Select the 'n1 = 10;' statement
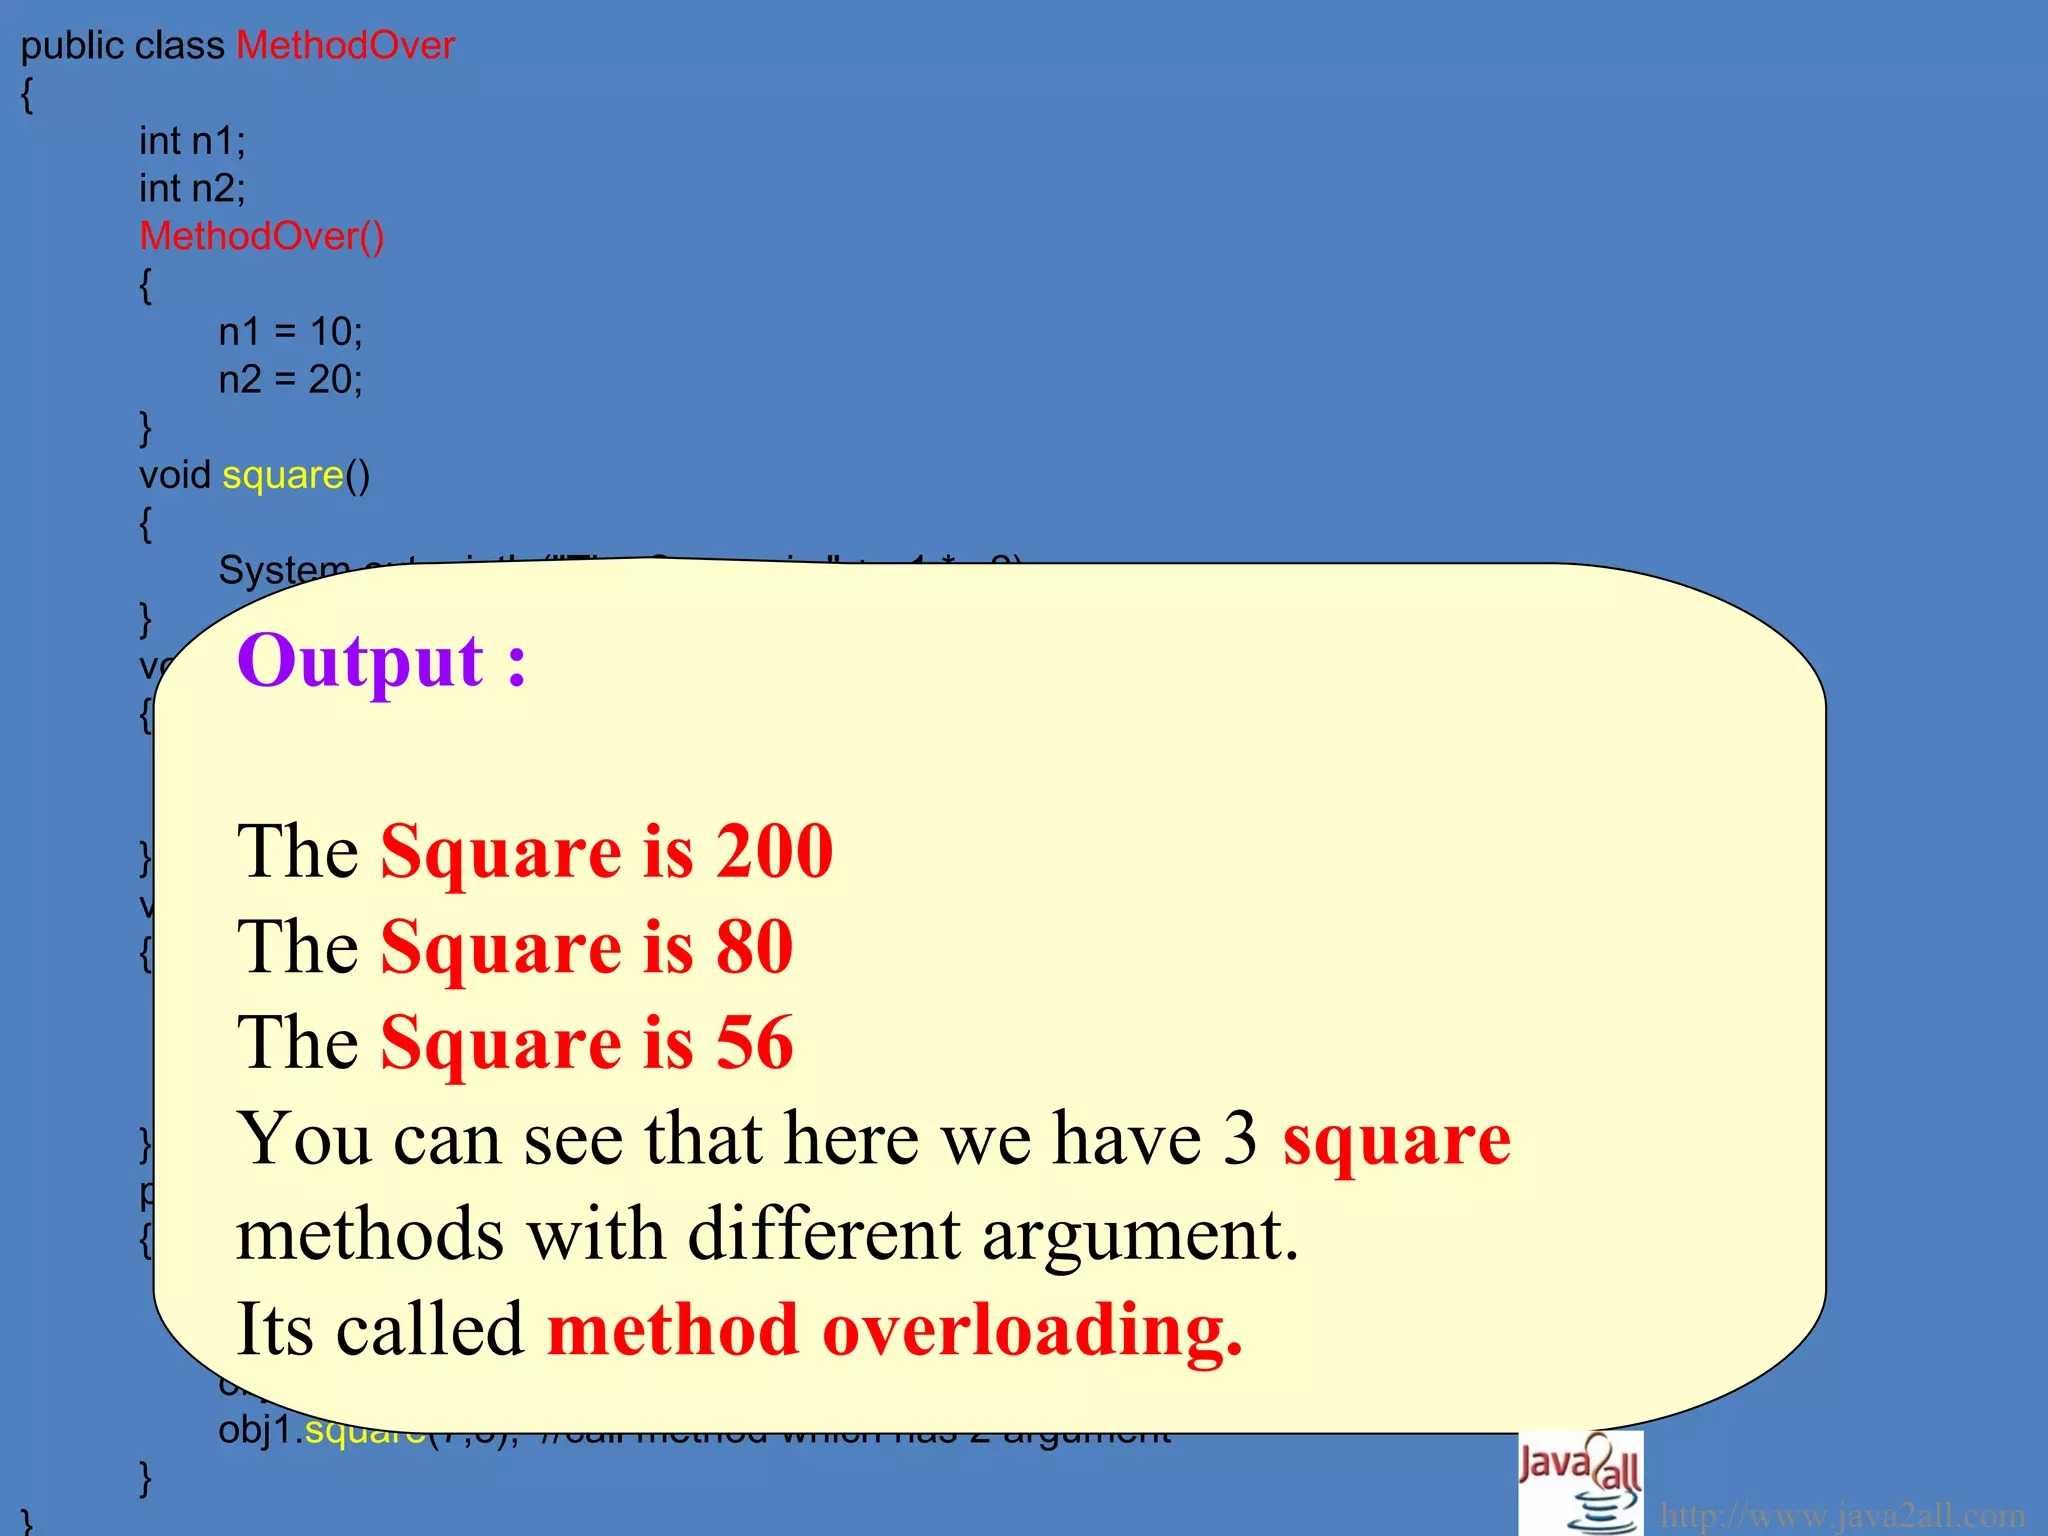The width and height of the screenshot is (2048, 1536). pos(291,332)
